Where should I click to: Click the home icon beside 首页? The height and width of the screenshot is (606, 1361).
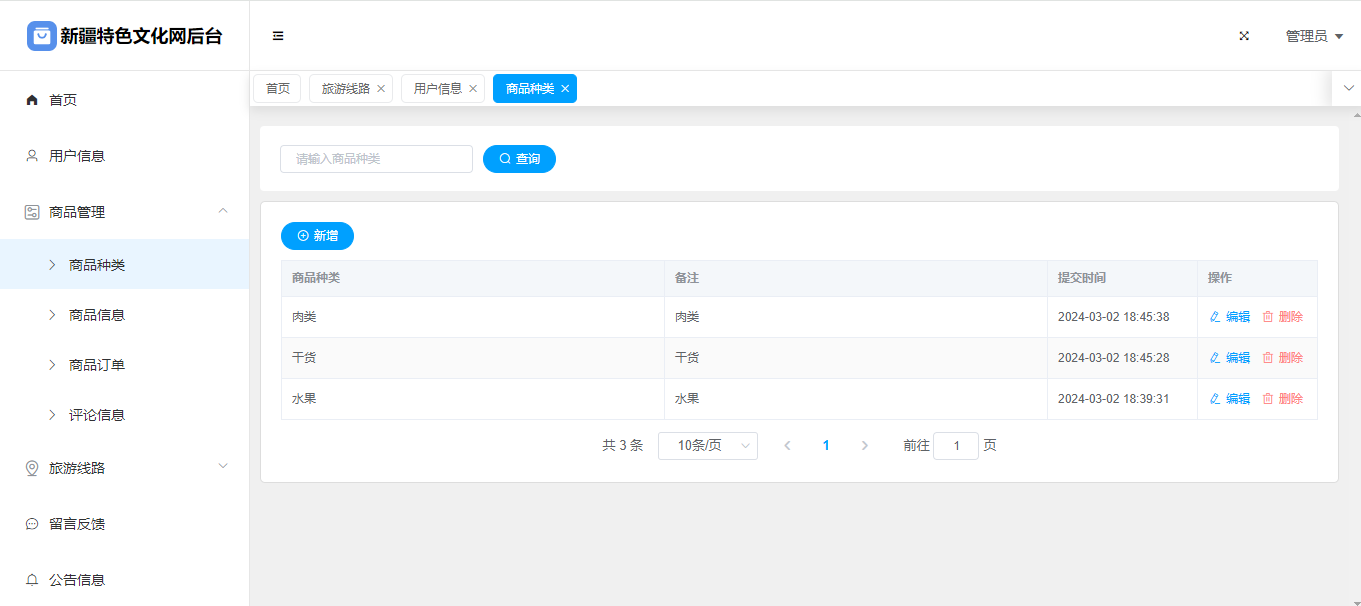pyautogui.click(x=32, y=100)
